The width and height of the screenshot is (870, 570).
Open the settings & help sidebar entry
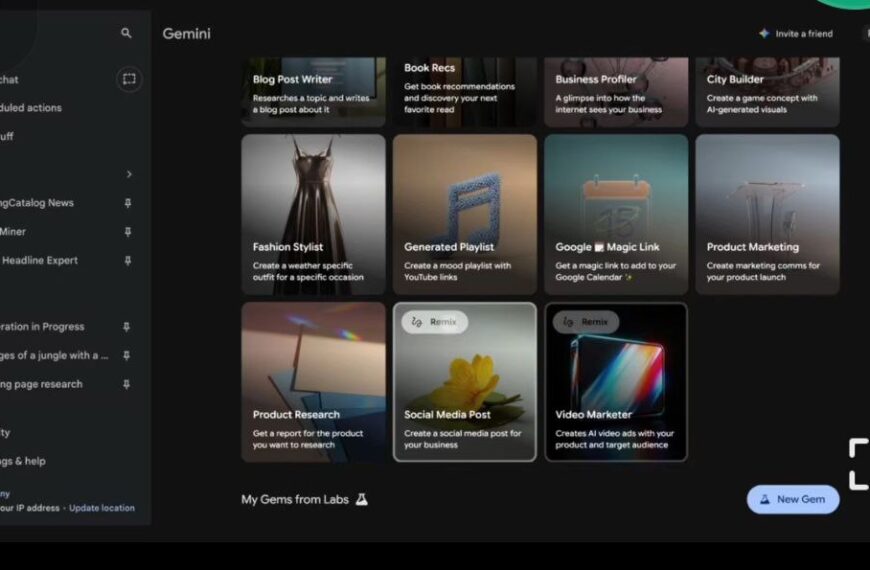(23, 461)
